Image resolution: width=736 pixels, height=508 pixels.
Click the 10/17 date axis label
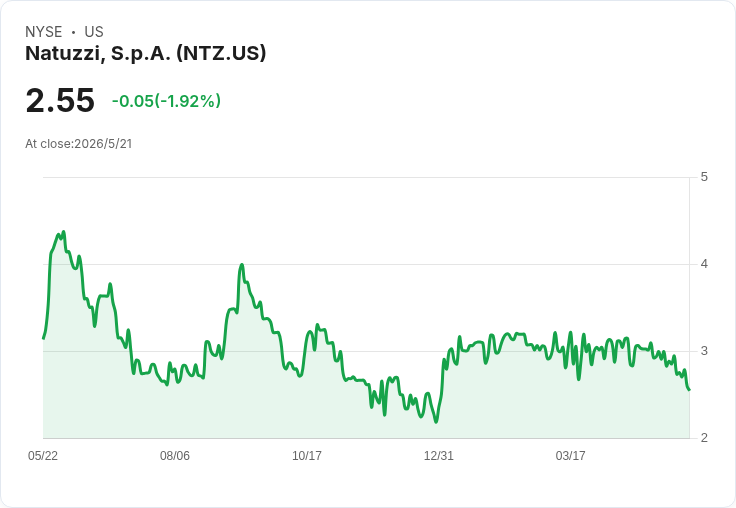point(307,455)
